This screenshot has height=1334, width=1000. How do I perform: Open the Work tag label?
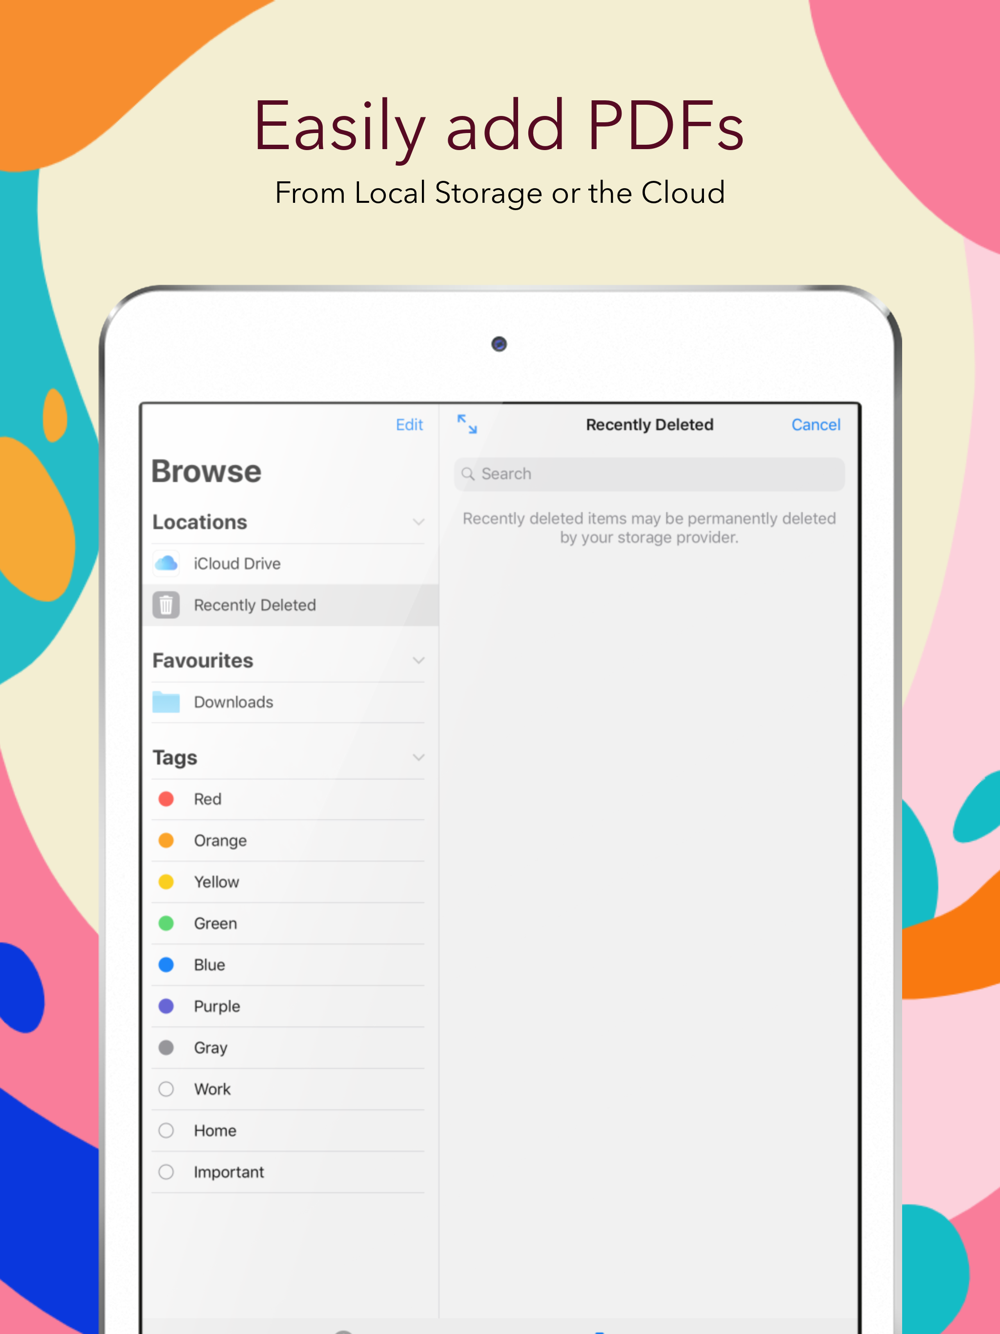[x=212, y=1089]
